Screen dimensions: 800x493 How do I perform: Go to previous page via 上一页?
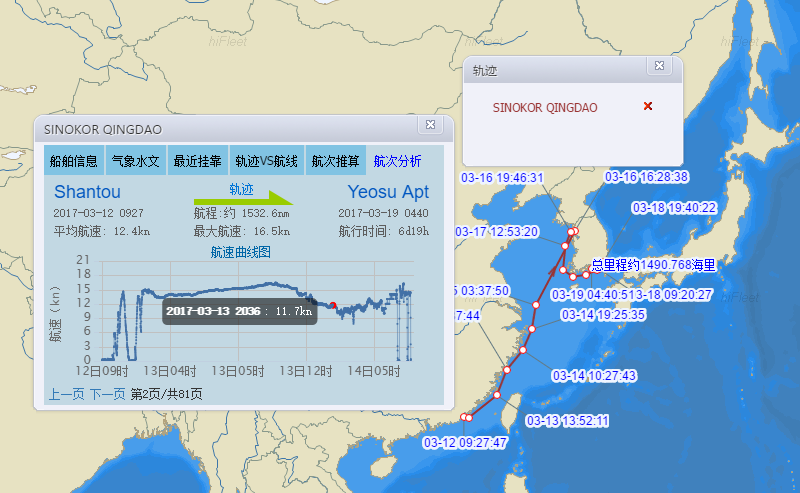click(66, 394)
